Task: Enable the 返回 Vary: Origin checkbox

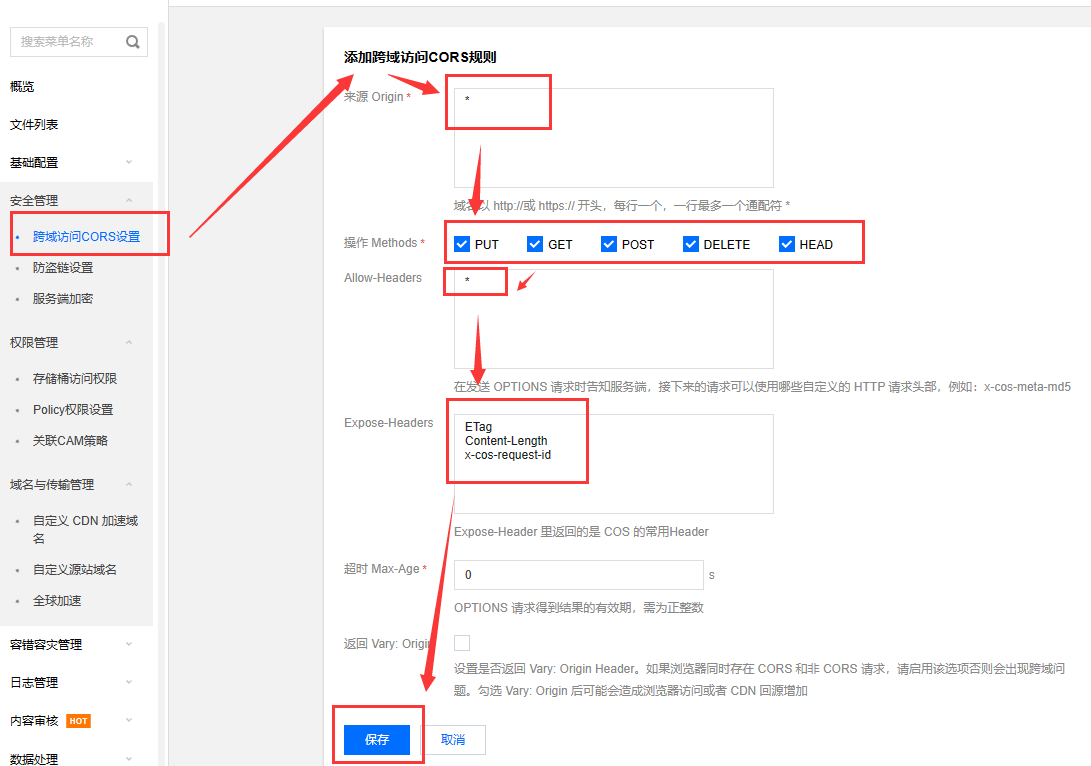Action: pyautogui.click(x=462, y=643)
